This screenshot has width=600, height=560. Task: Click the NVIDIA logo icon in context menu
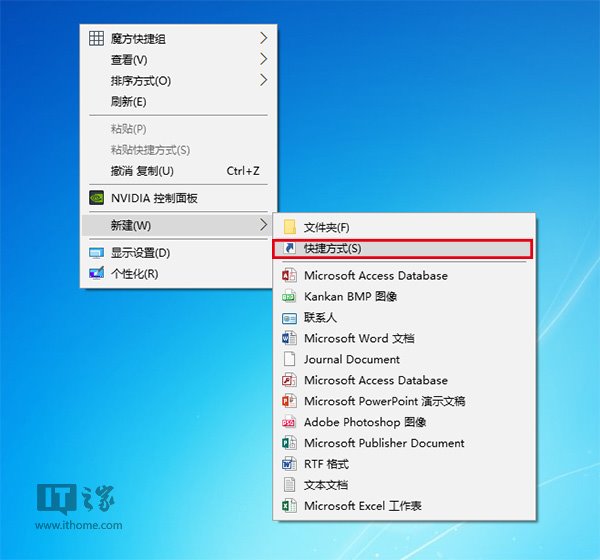click(96, 198)
